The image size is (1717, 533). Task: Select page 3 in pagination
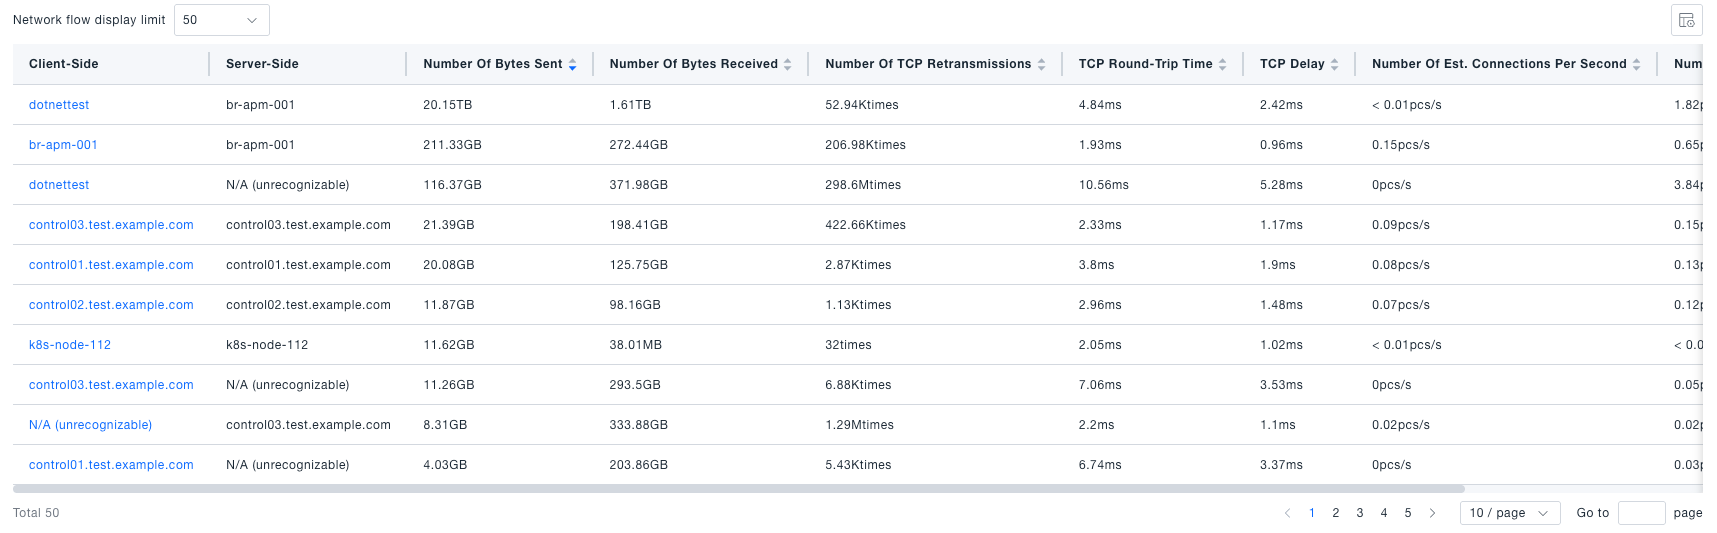coord(1360,513)
